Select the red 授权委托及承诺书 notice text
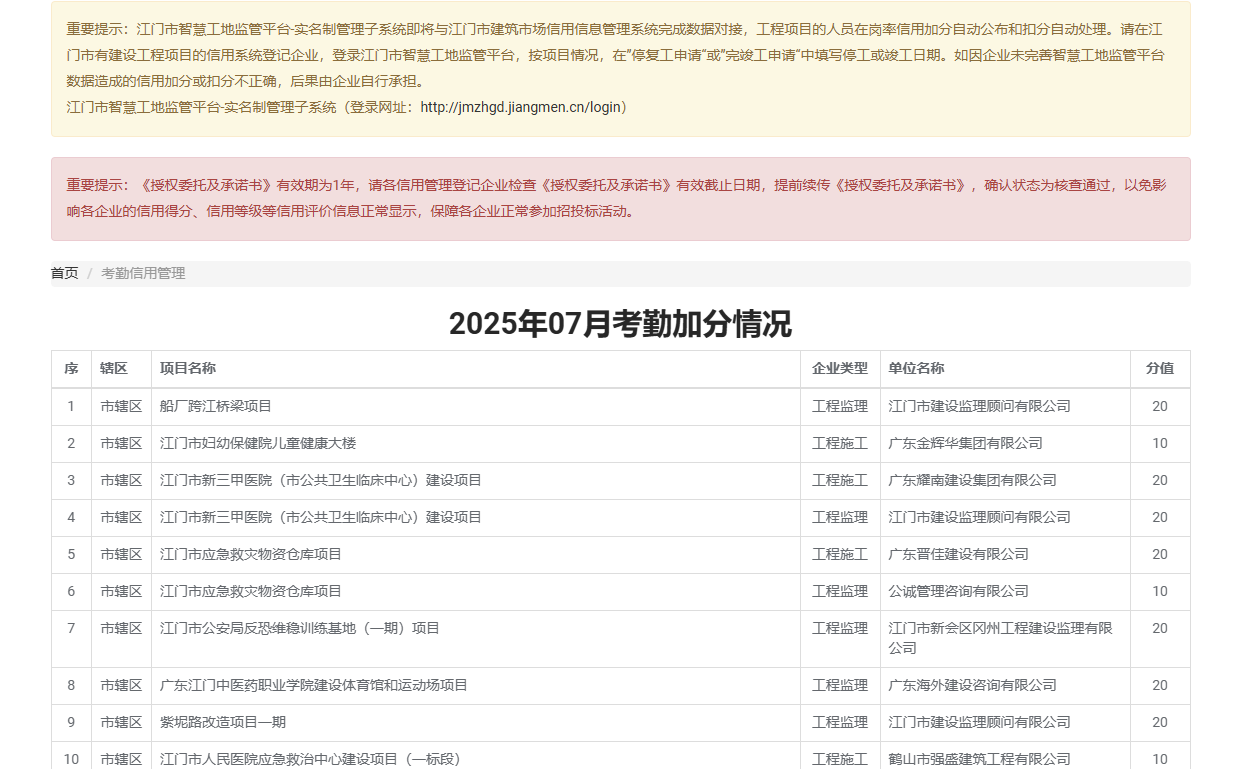Viewport: 1239px width, 769px height. pos(617,198)
